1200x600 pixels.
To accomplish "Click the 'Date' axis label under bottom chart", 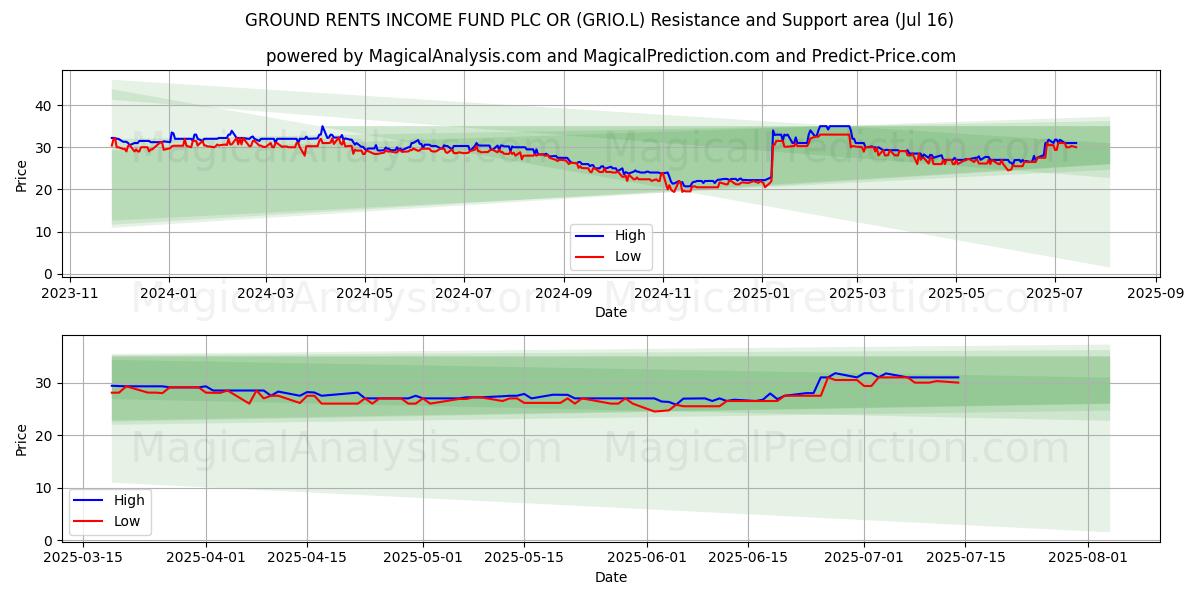I will (611, 577).
